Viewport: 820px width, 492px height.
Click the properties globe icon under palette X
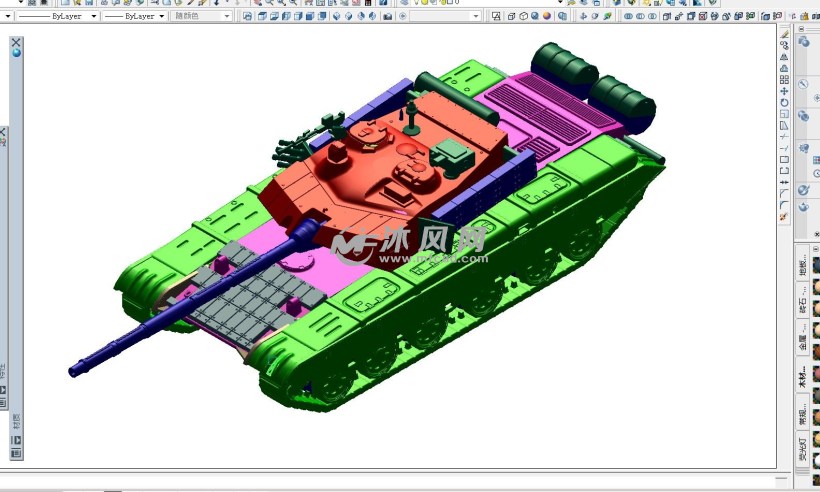16,53
